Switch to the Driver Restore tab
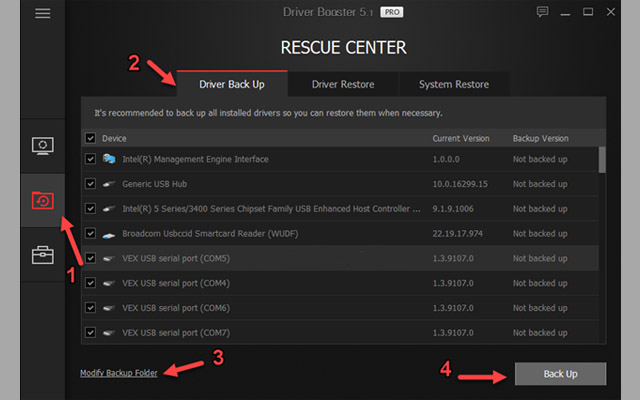Screen dimensions: 640x400 (x=343, y=84)
